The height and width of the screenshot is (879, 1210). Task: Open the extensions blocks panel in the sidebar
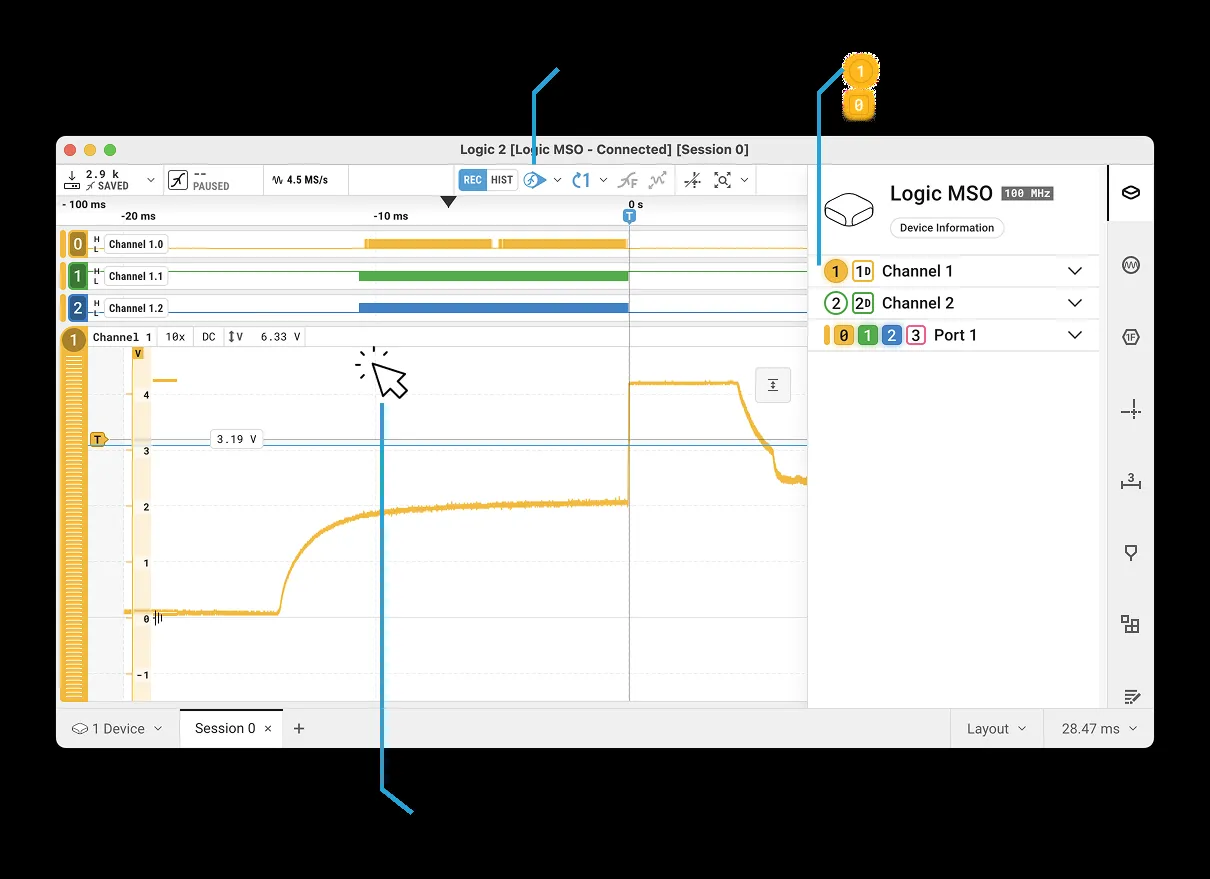tap(1131, 625)
